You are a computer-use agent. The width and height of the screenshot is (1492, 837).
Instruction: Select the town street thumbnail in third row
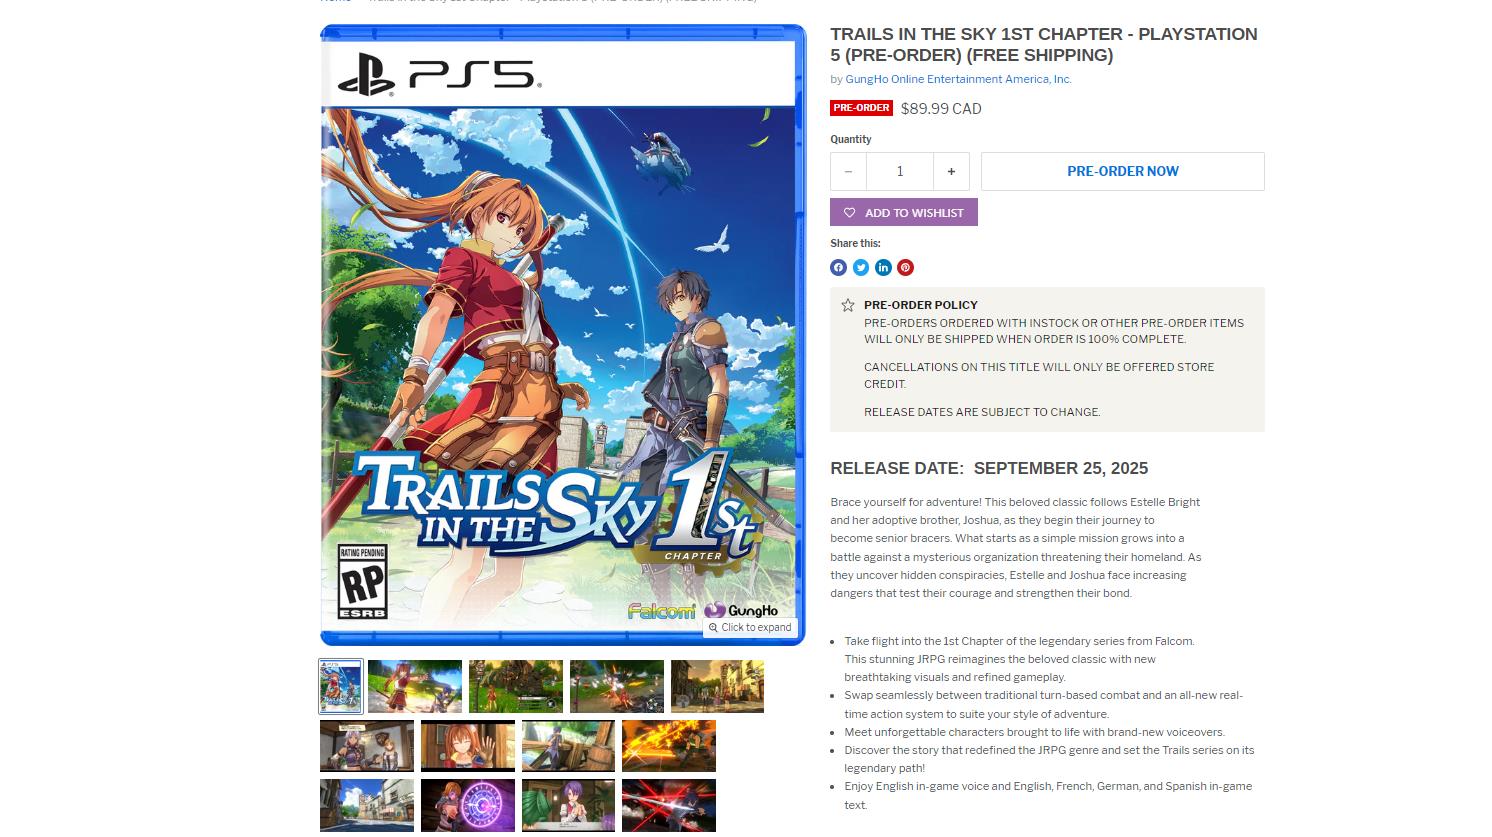pos(367,805)
